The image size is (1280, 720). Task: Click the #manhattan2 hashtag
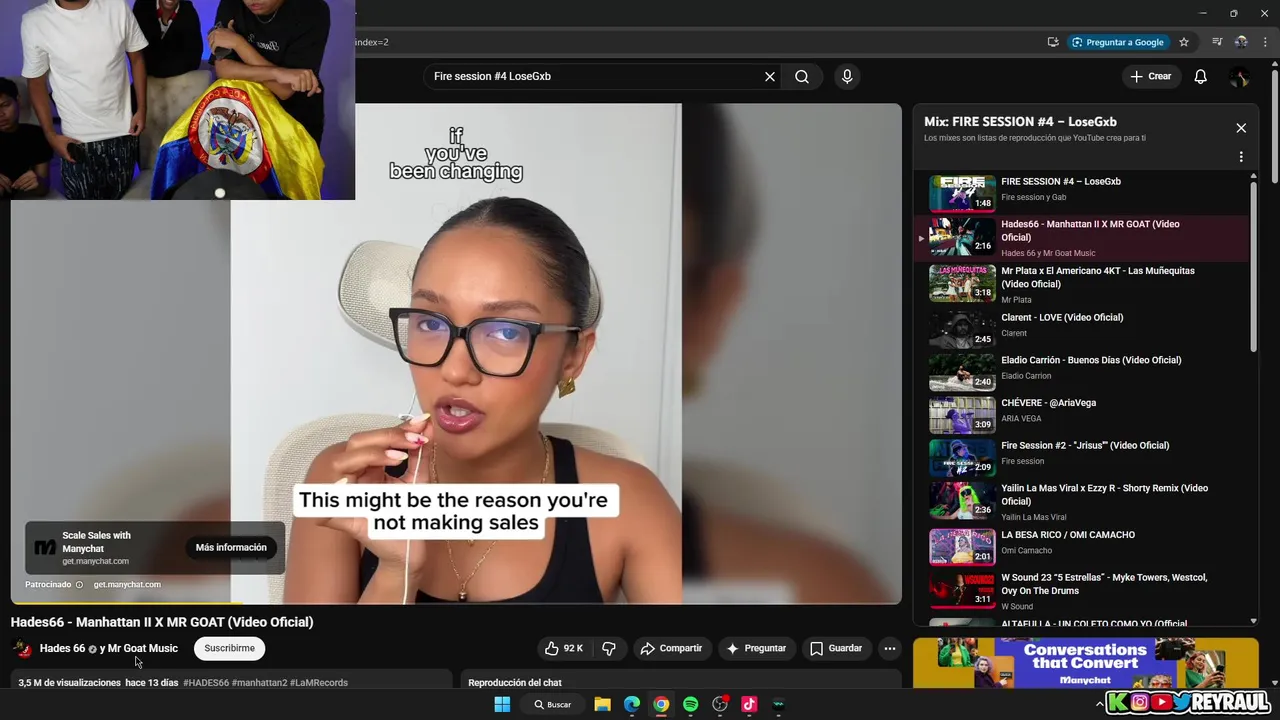coord(259,682)
